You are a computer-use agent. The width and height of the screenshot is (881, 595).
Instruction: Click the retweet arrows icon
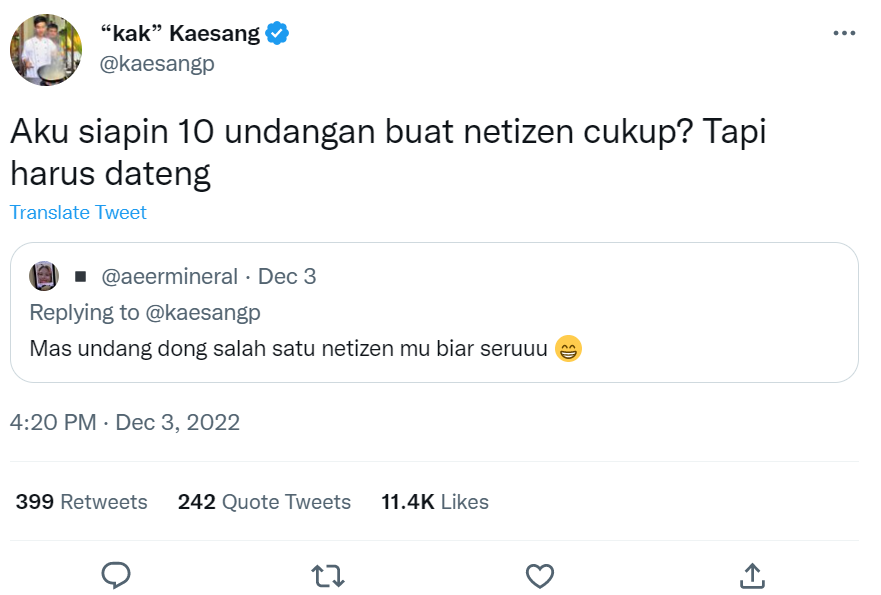click(328, 575)
